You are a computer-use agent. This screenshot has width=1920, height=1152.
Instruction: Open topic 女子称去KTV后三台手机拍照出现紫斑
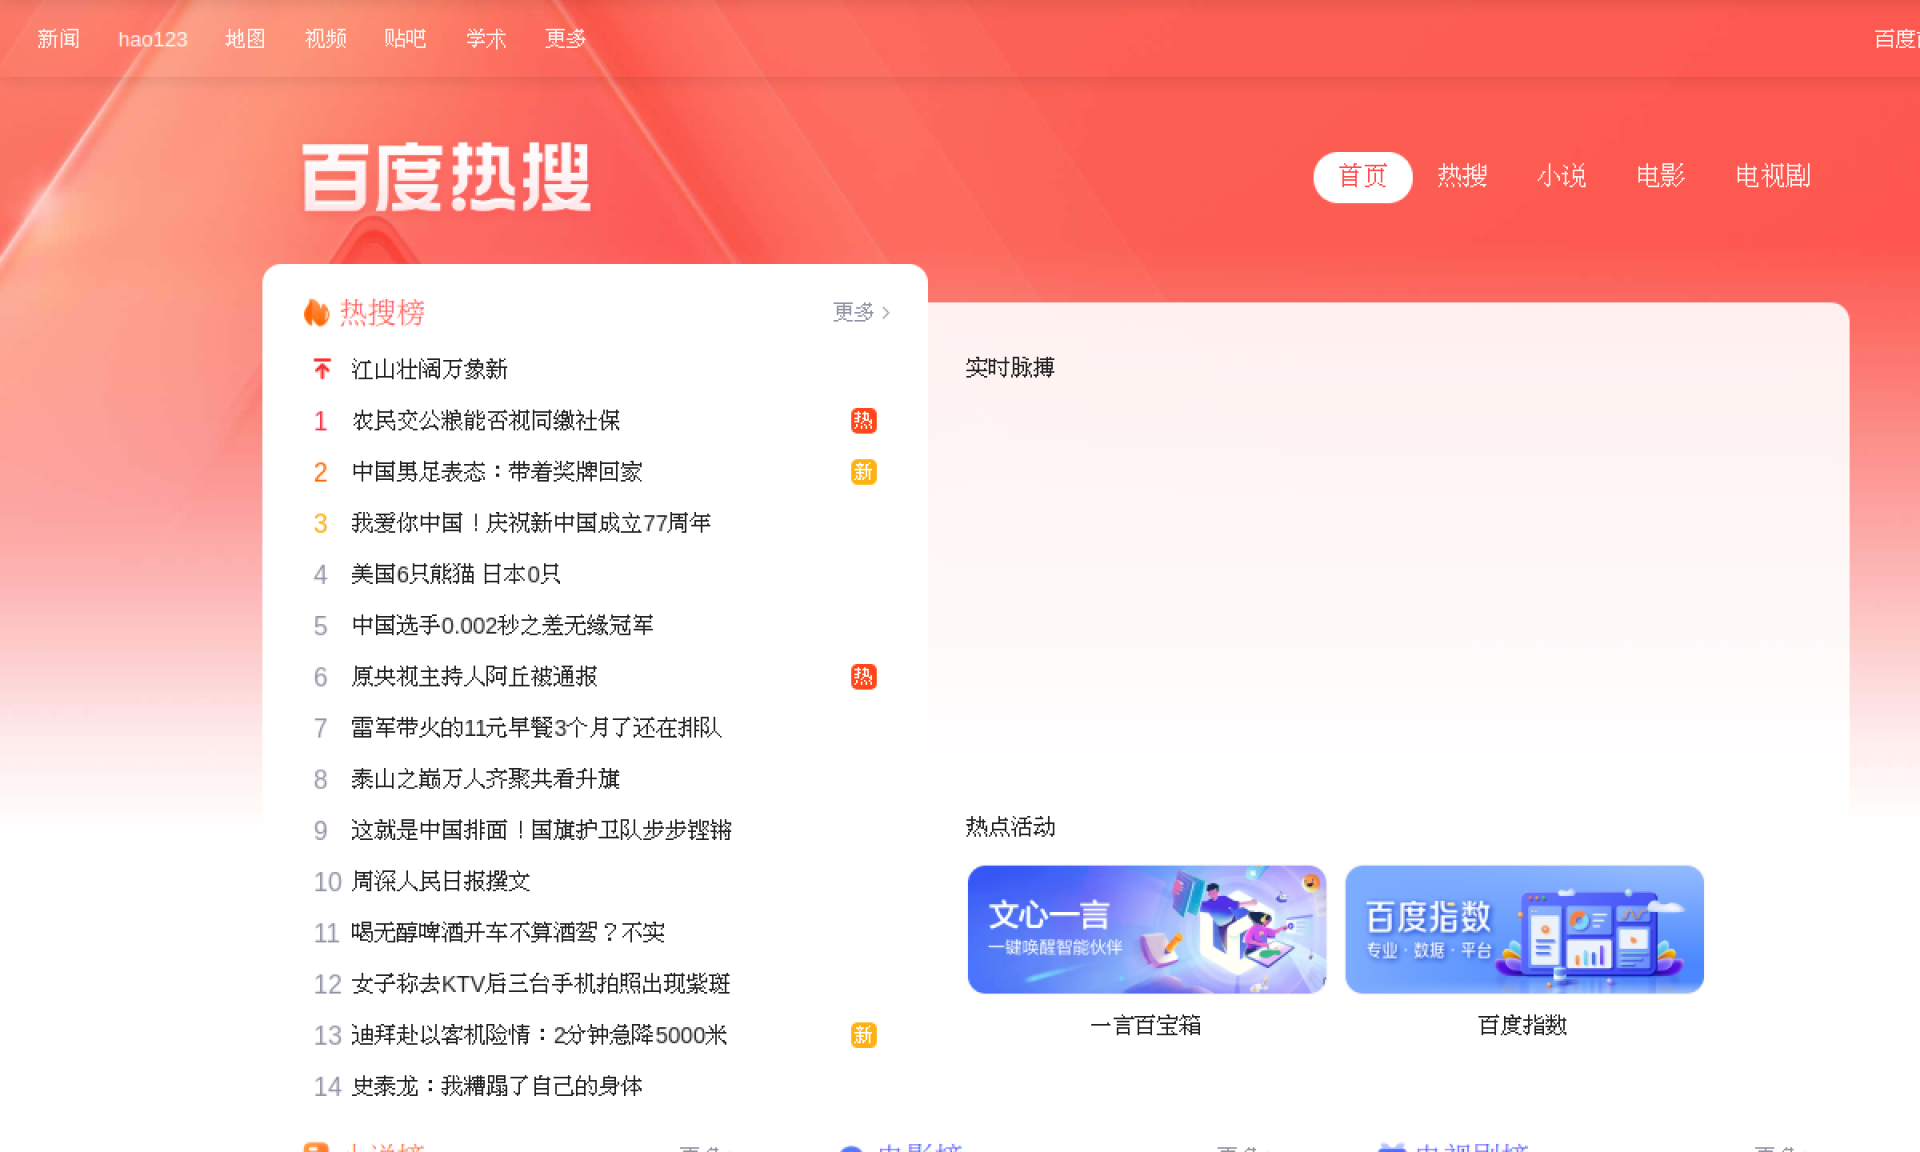coord(540,984)
